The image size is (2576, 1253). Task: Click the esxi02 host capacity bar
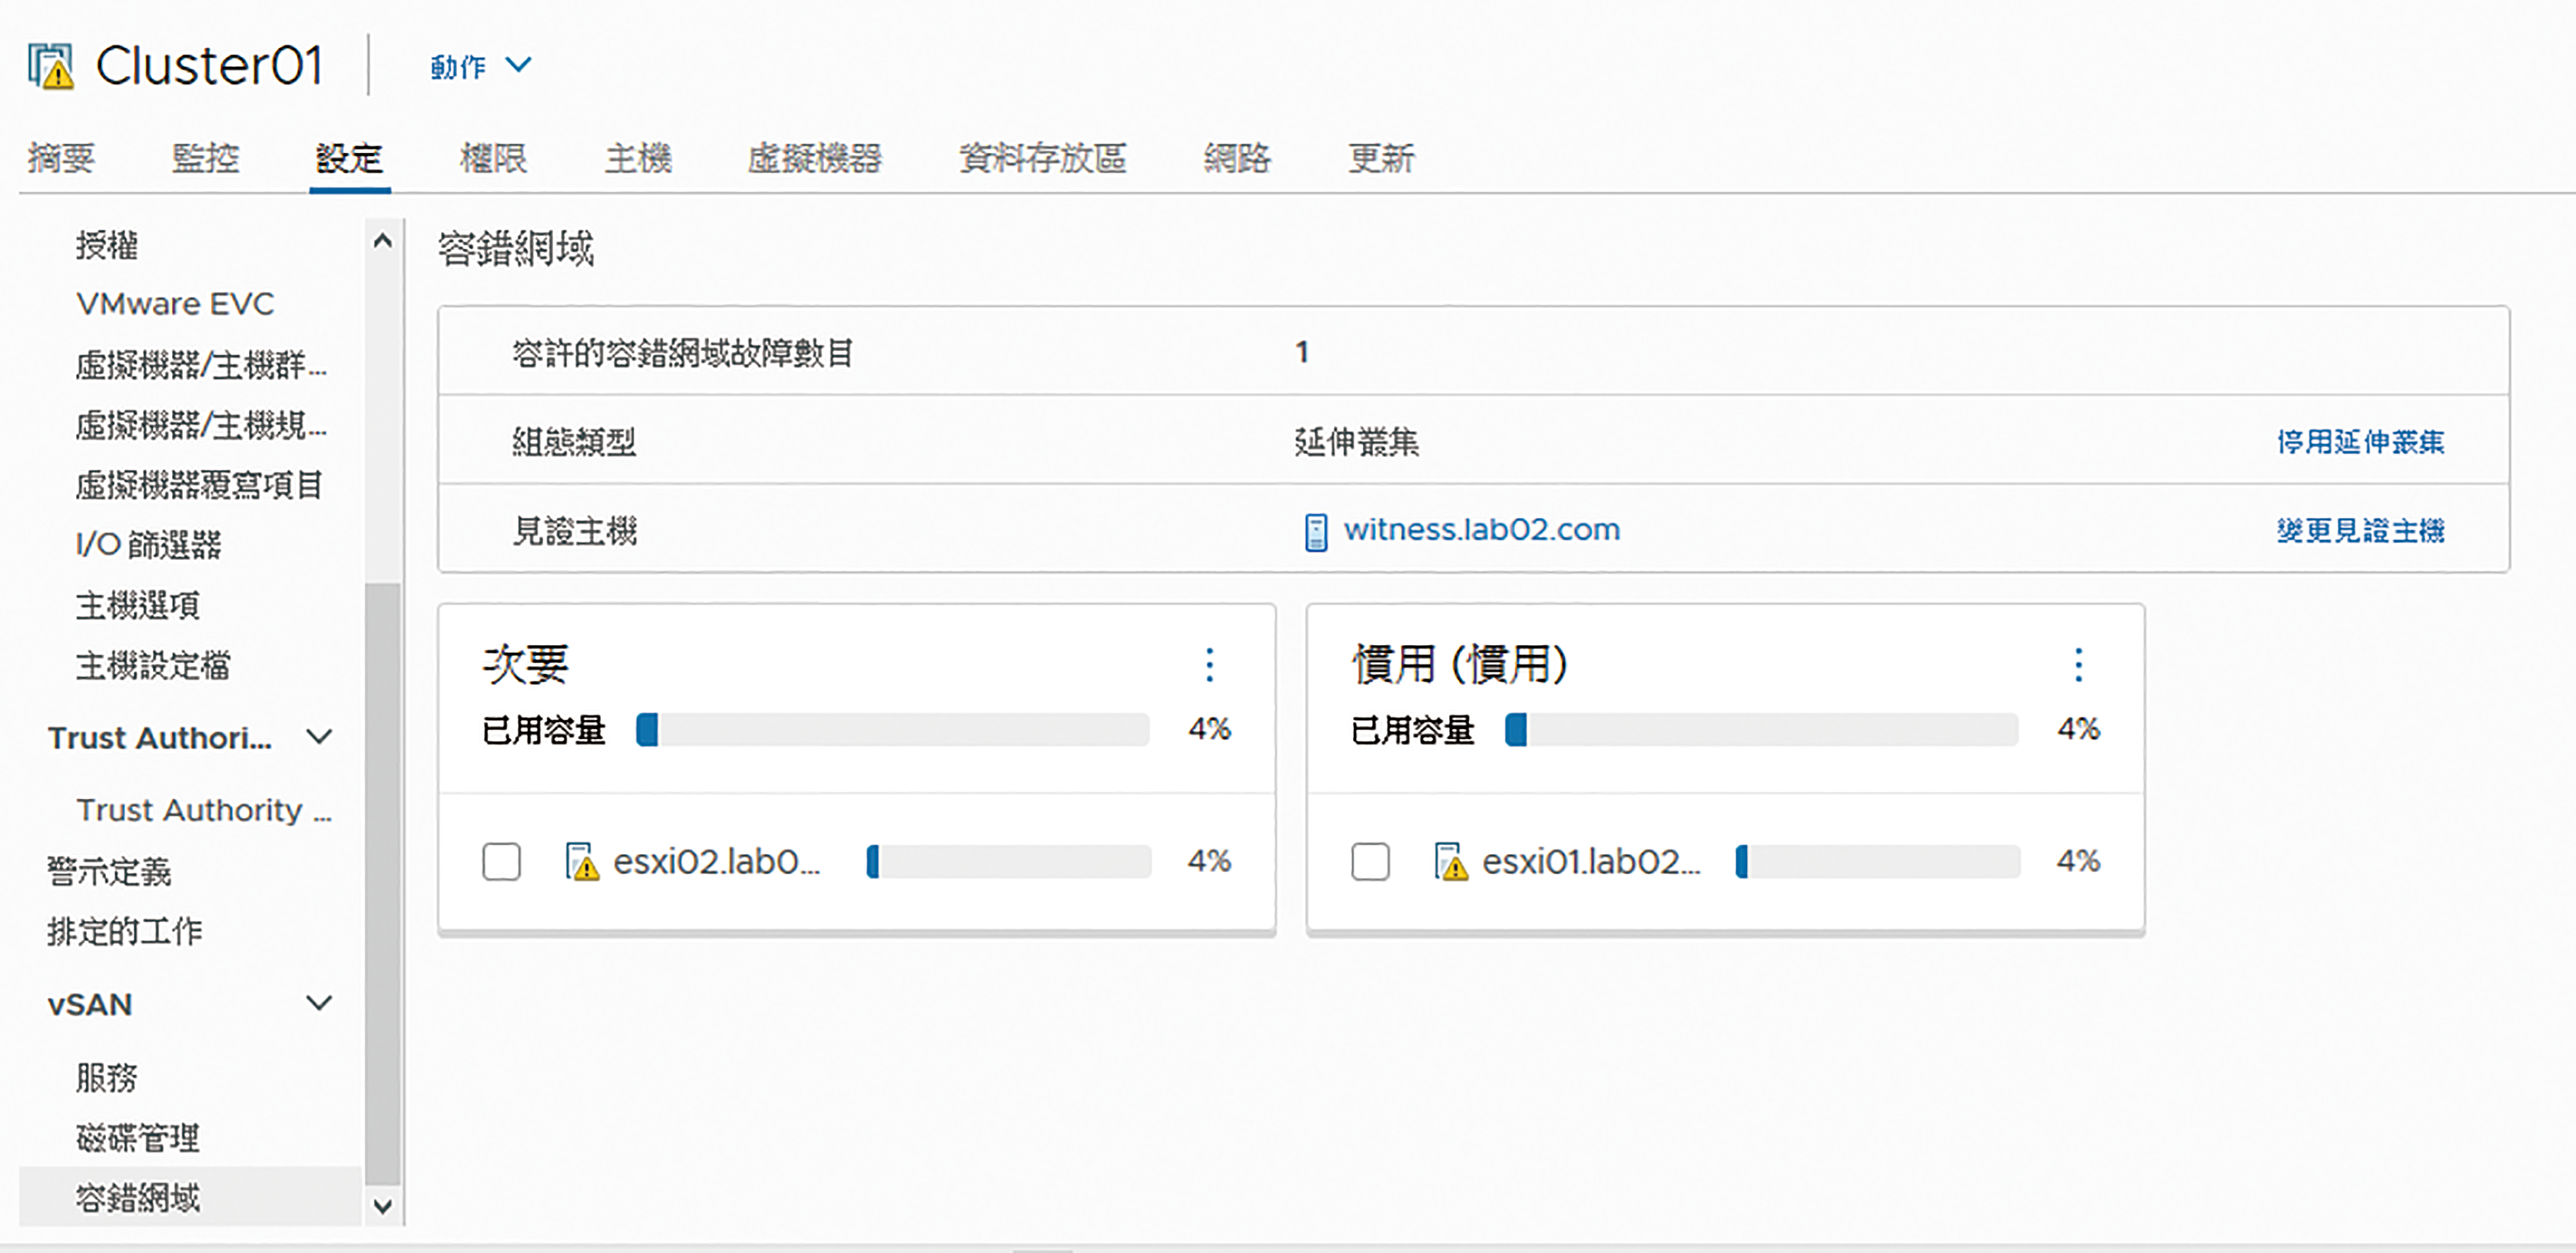click(1009, 861)
